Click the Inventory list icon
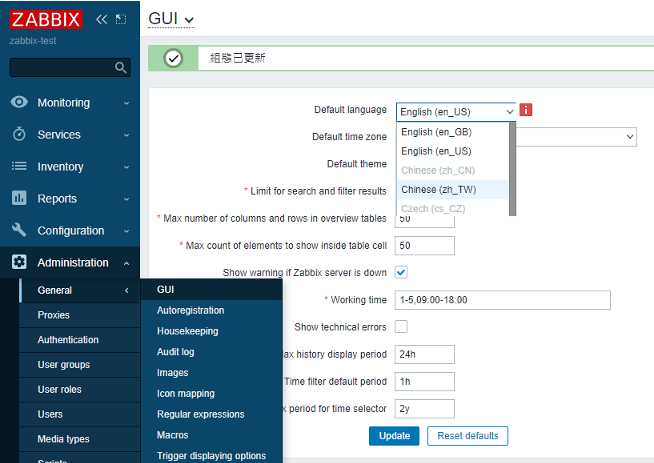Image resolution: width=654 pixels, height=463 pixels. 19,166
